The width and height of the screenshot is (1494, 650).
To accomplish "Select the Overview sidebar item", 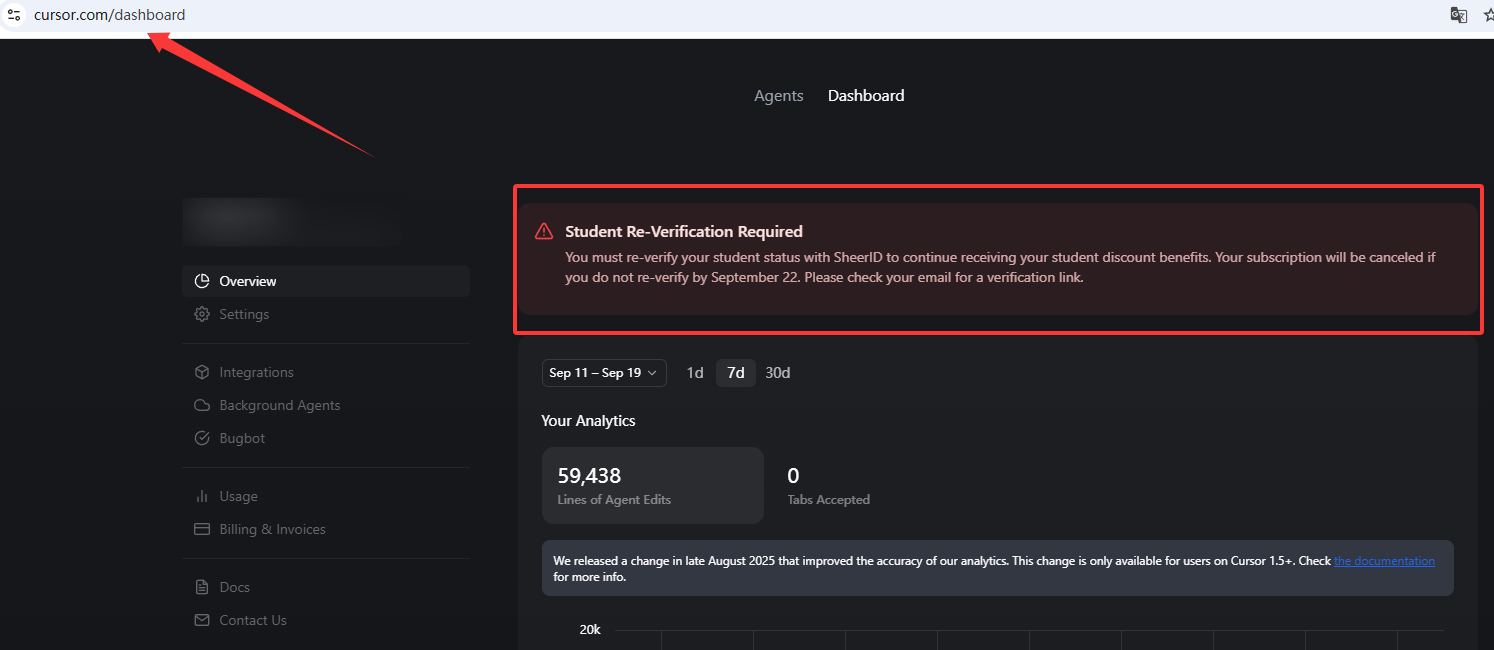I will coord(326,281).
